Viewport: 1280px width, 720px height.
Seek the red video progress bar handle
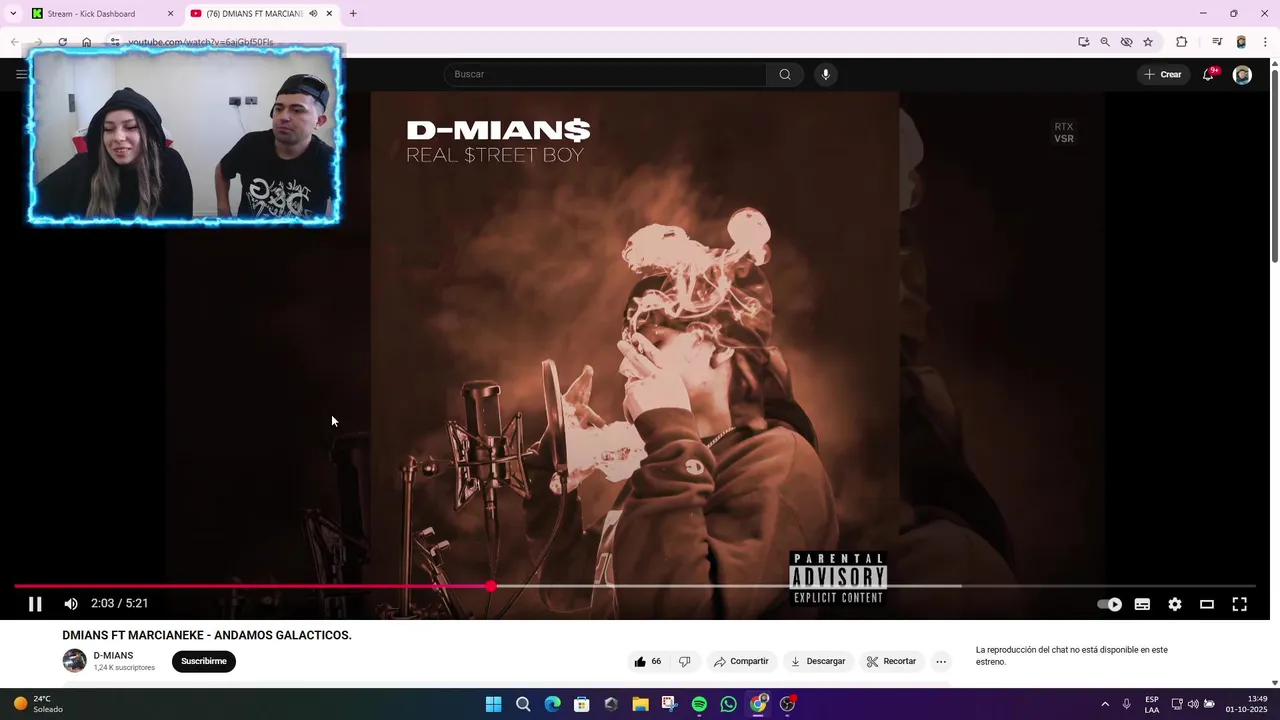(491, 586)
